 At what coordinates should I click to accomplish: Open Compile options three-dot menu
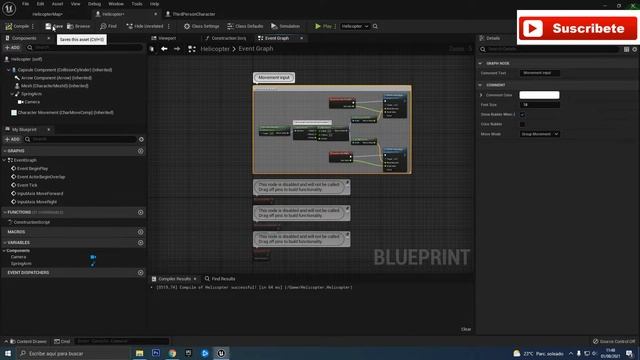pyautogui.click(x=33, y=26)
